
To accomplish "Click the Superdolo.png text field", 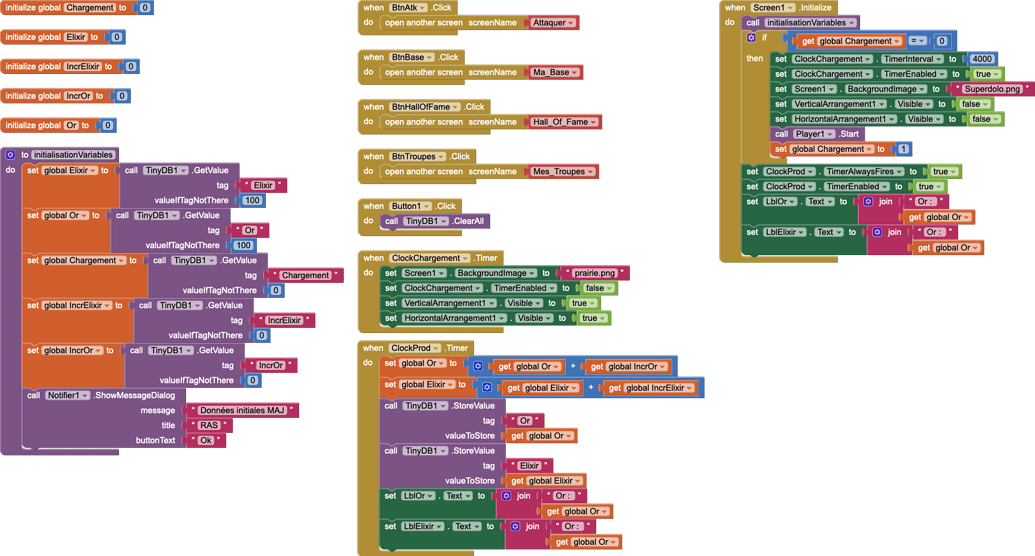I will 992,88.
